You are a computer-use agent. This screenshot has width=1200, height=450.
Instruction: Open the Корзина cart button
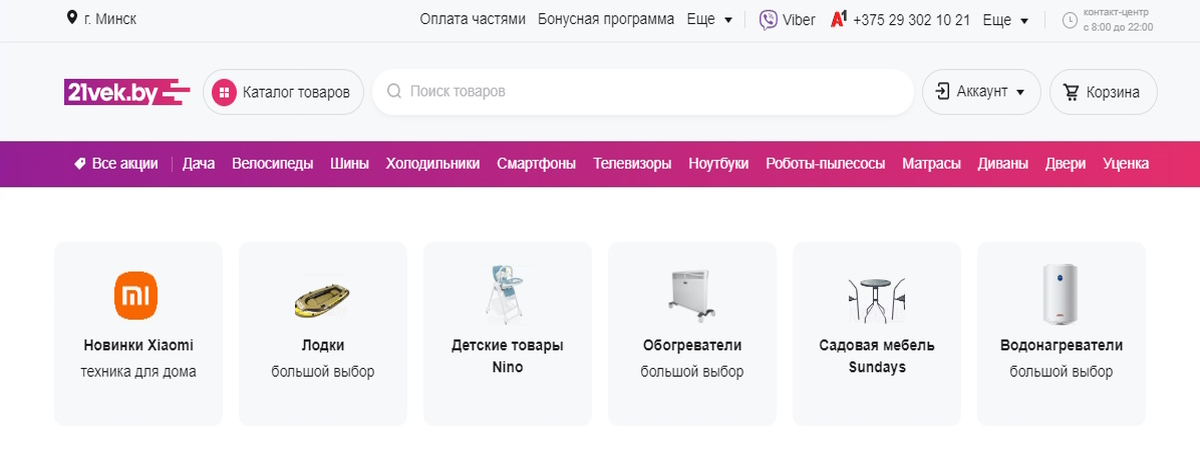click(1103, 92)
